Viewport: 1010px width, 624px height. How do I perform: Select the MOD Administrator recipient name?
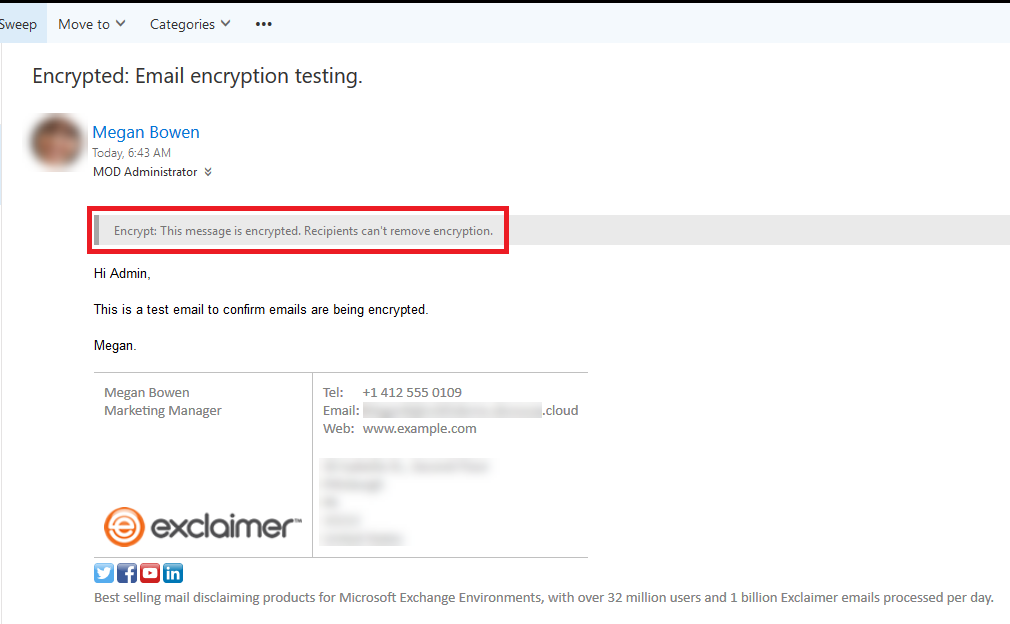pos(145,172)
